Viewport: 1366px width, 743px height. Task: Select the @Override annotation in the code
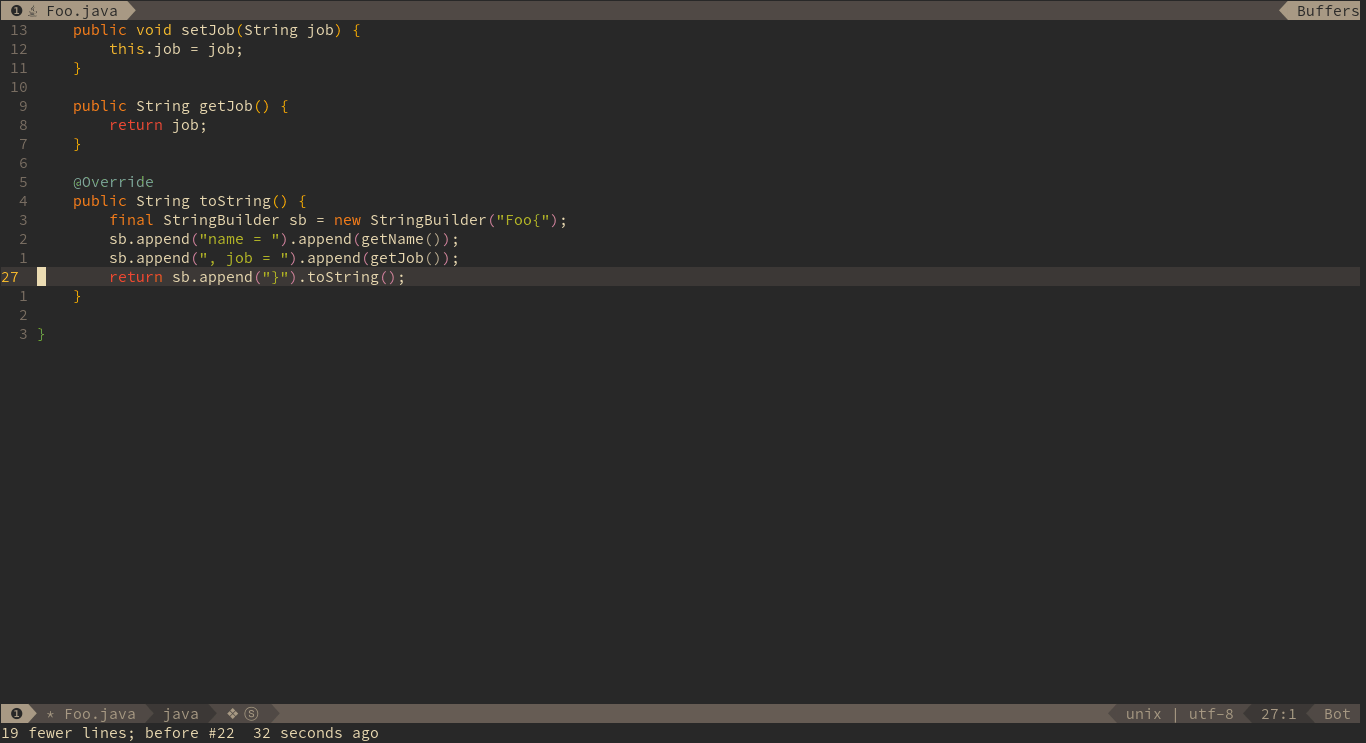click(113, 181)
